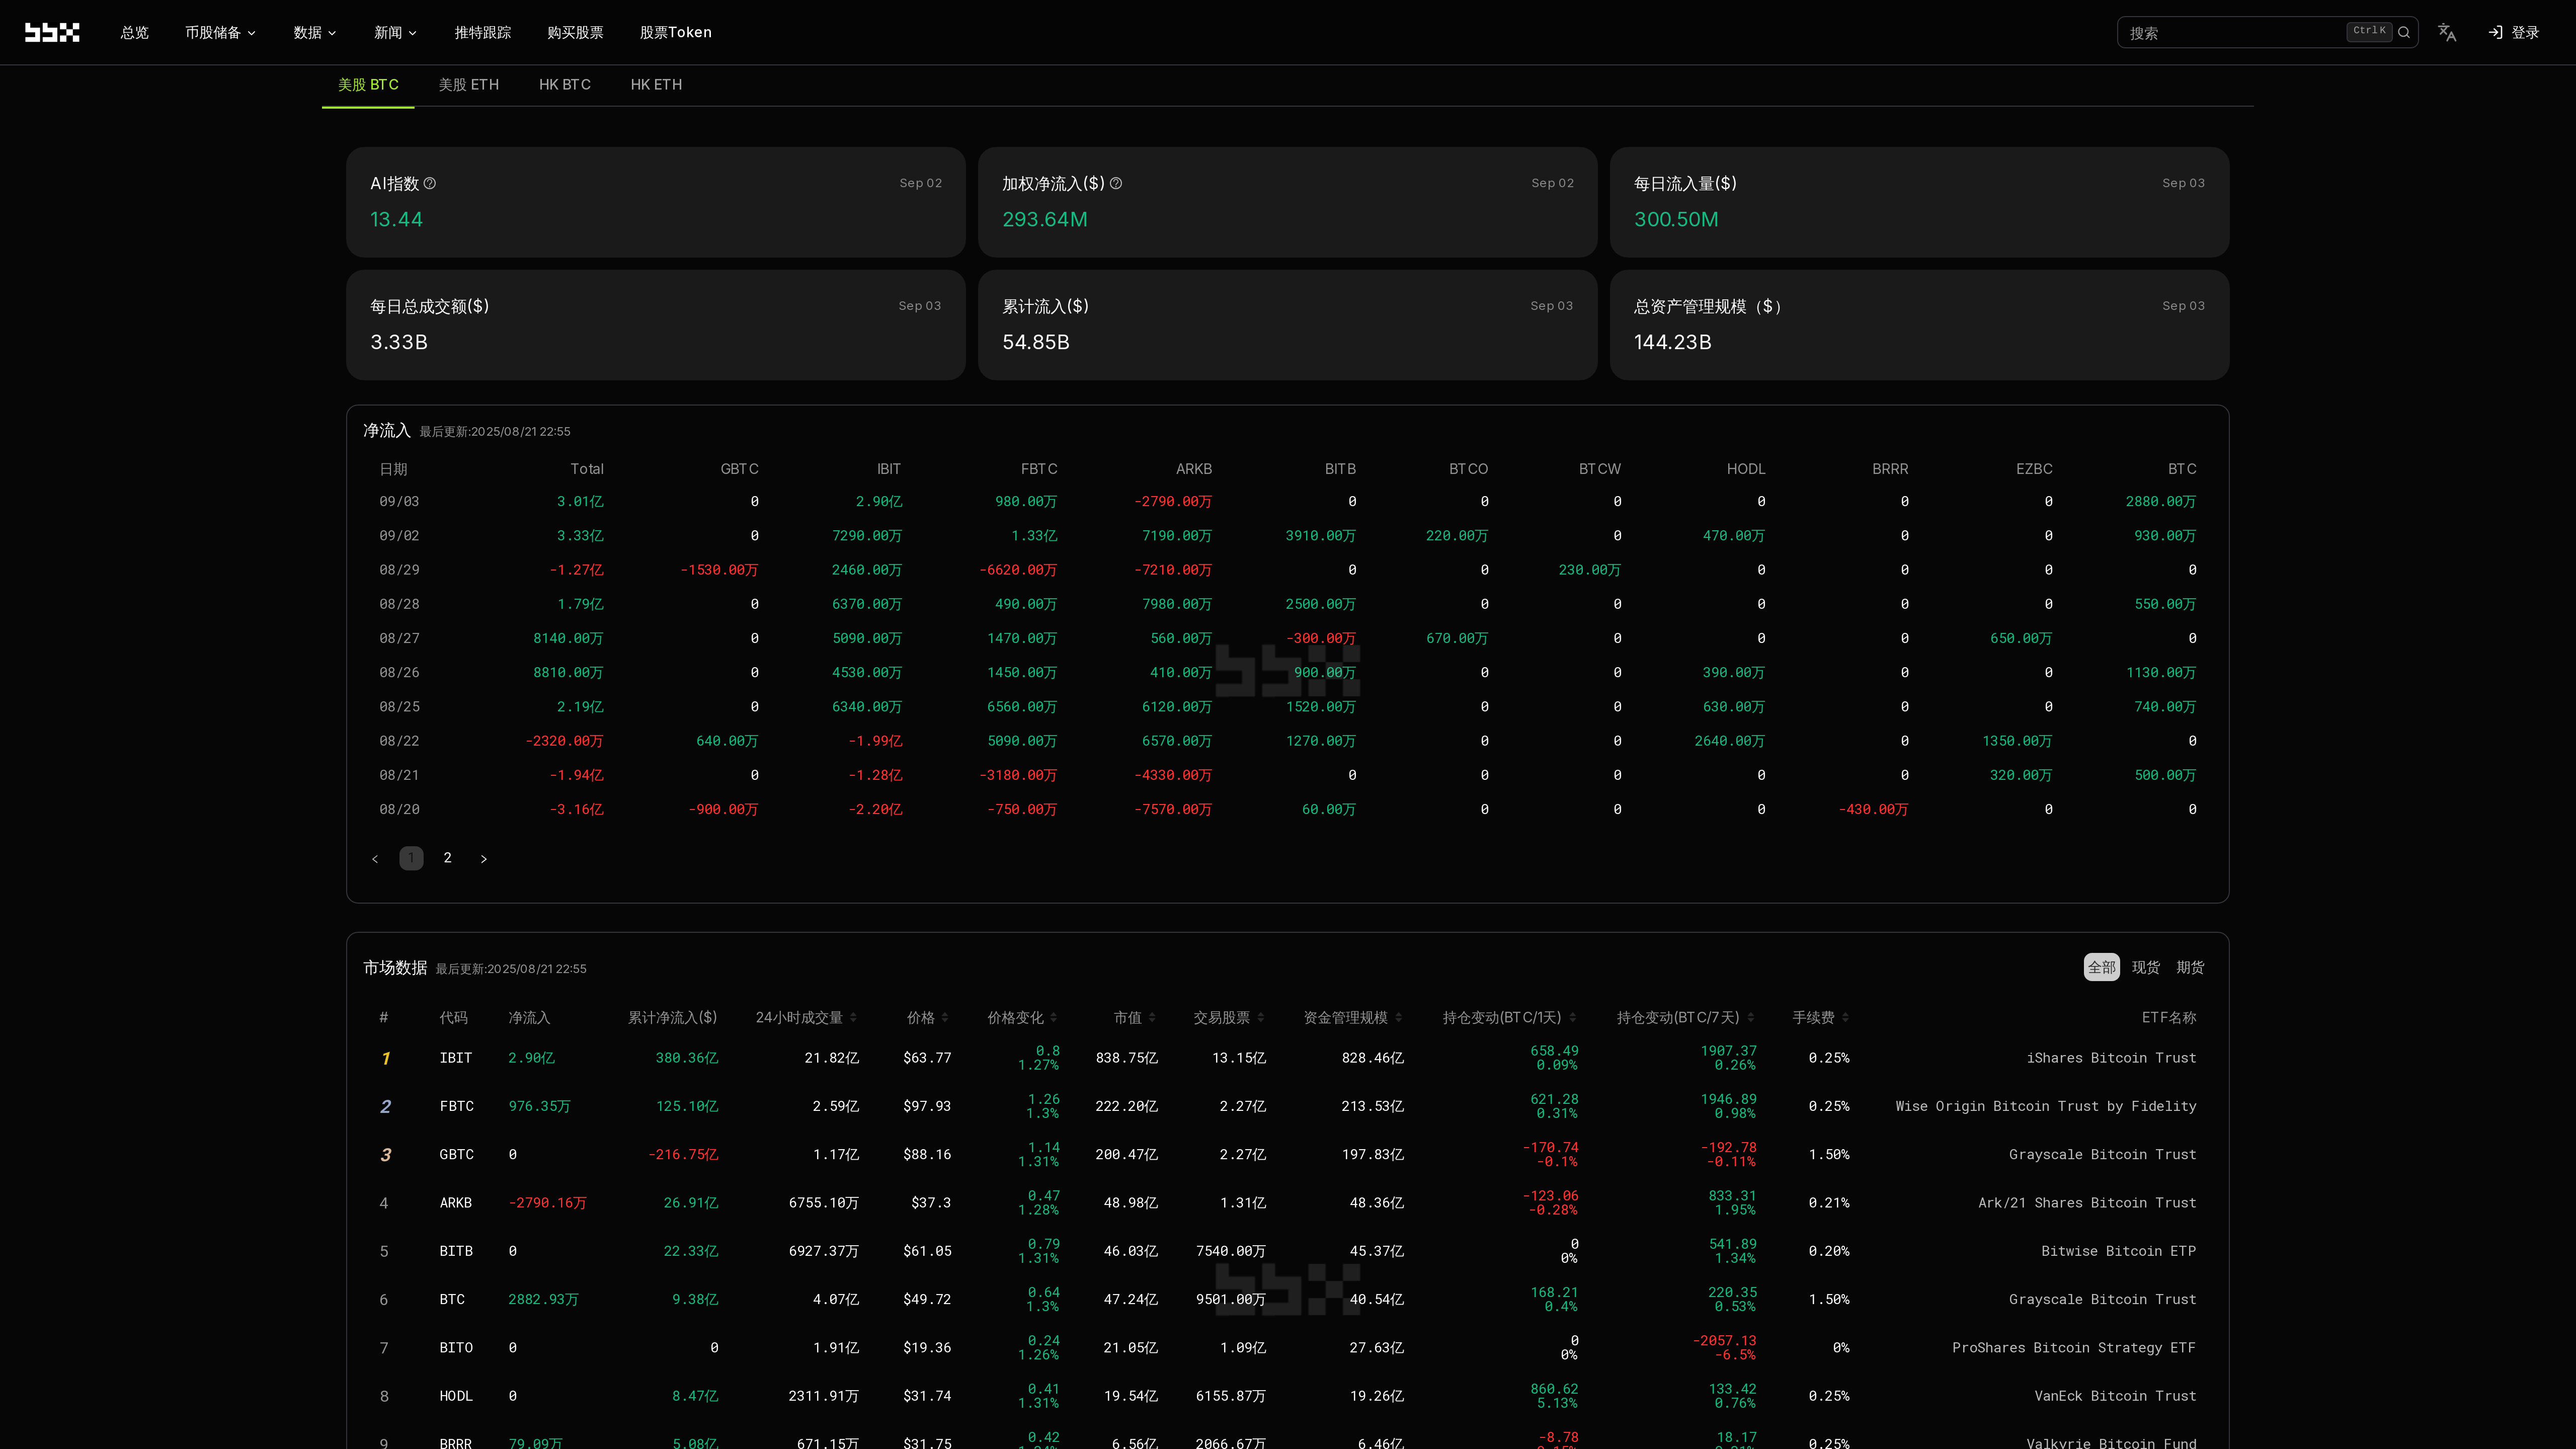
Task: Switch to 美股 ETH tab
Action: click(469, 85)
